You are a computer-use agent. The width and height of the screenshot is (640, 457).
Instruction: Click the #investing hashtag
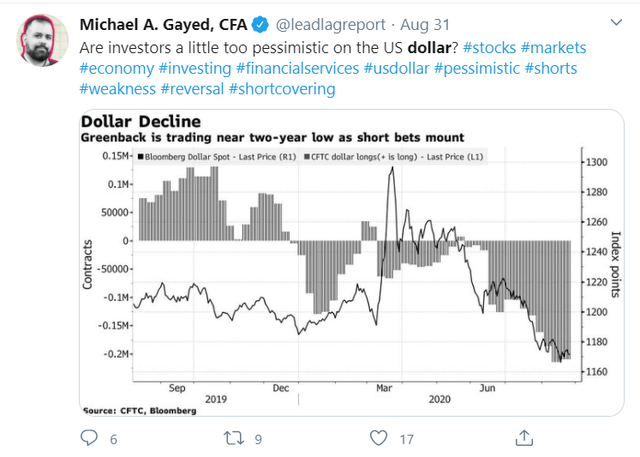(195, 69)
